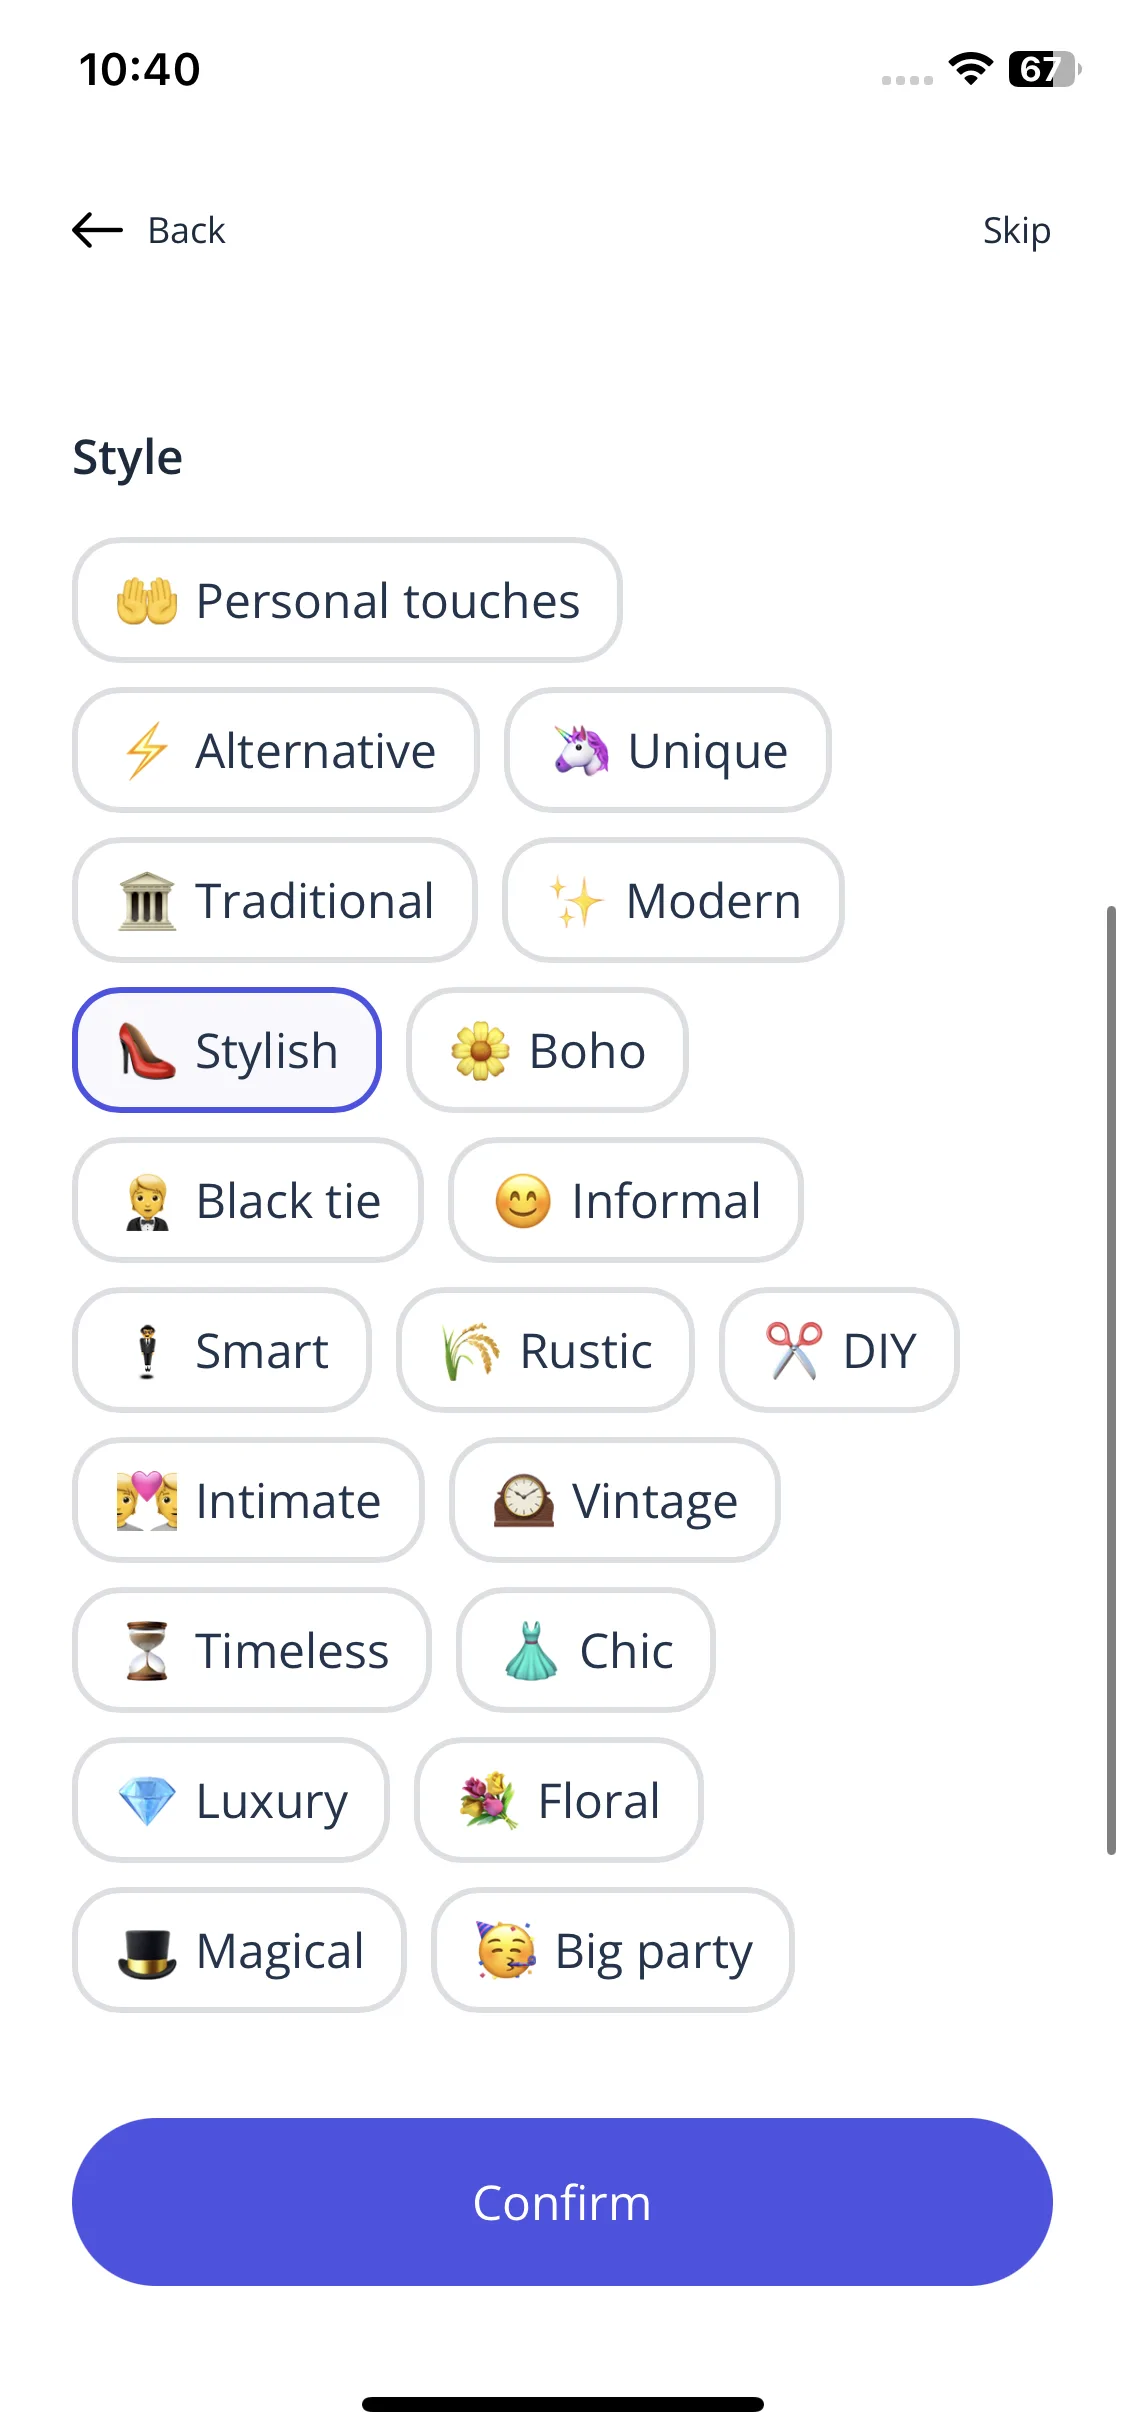
Task: Skip this style step
Action: pos(1017,230)
